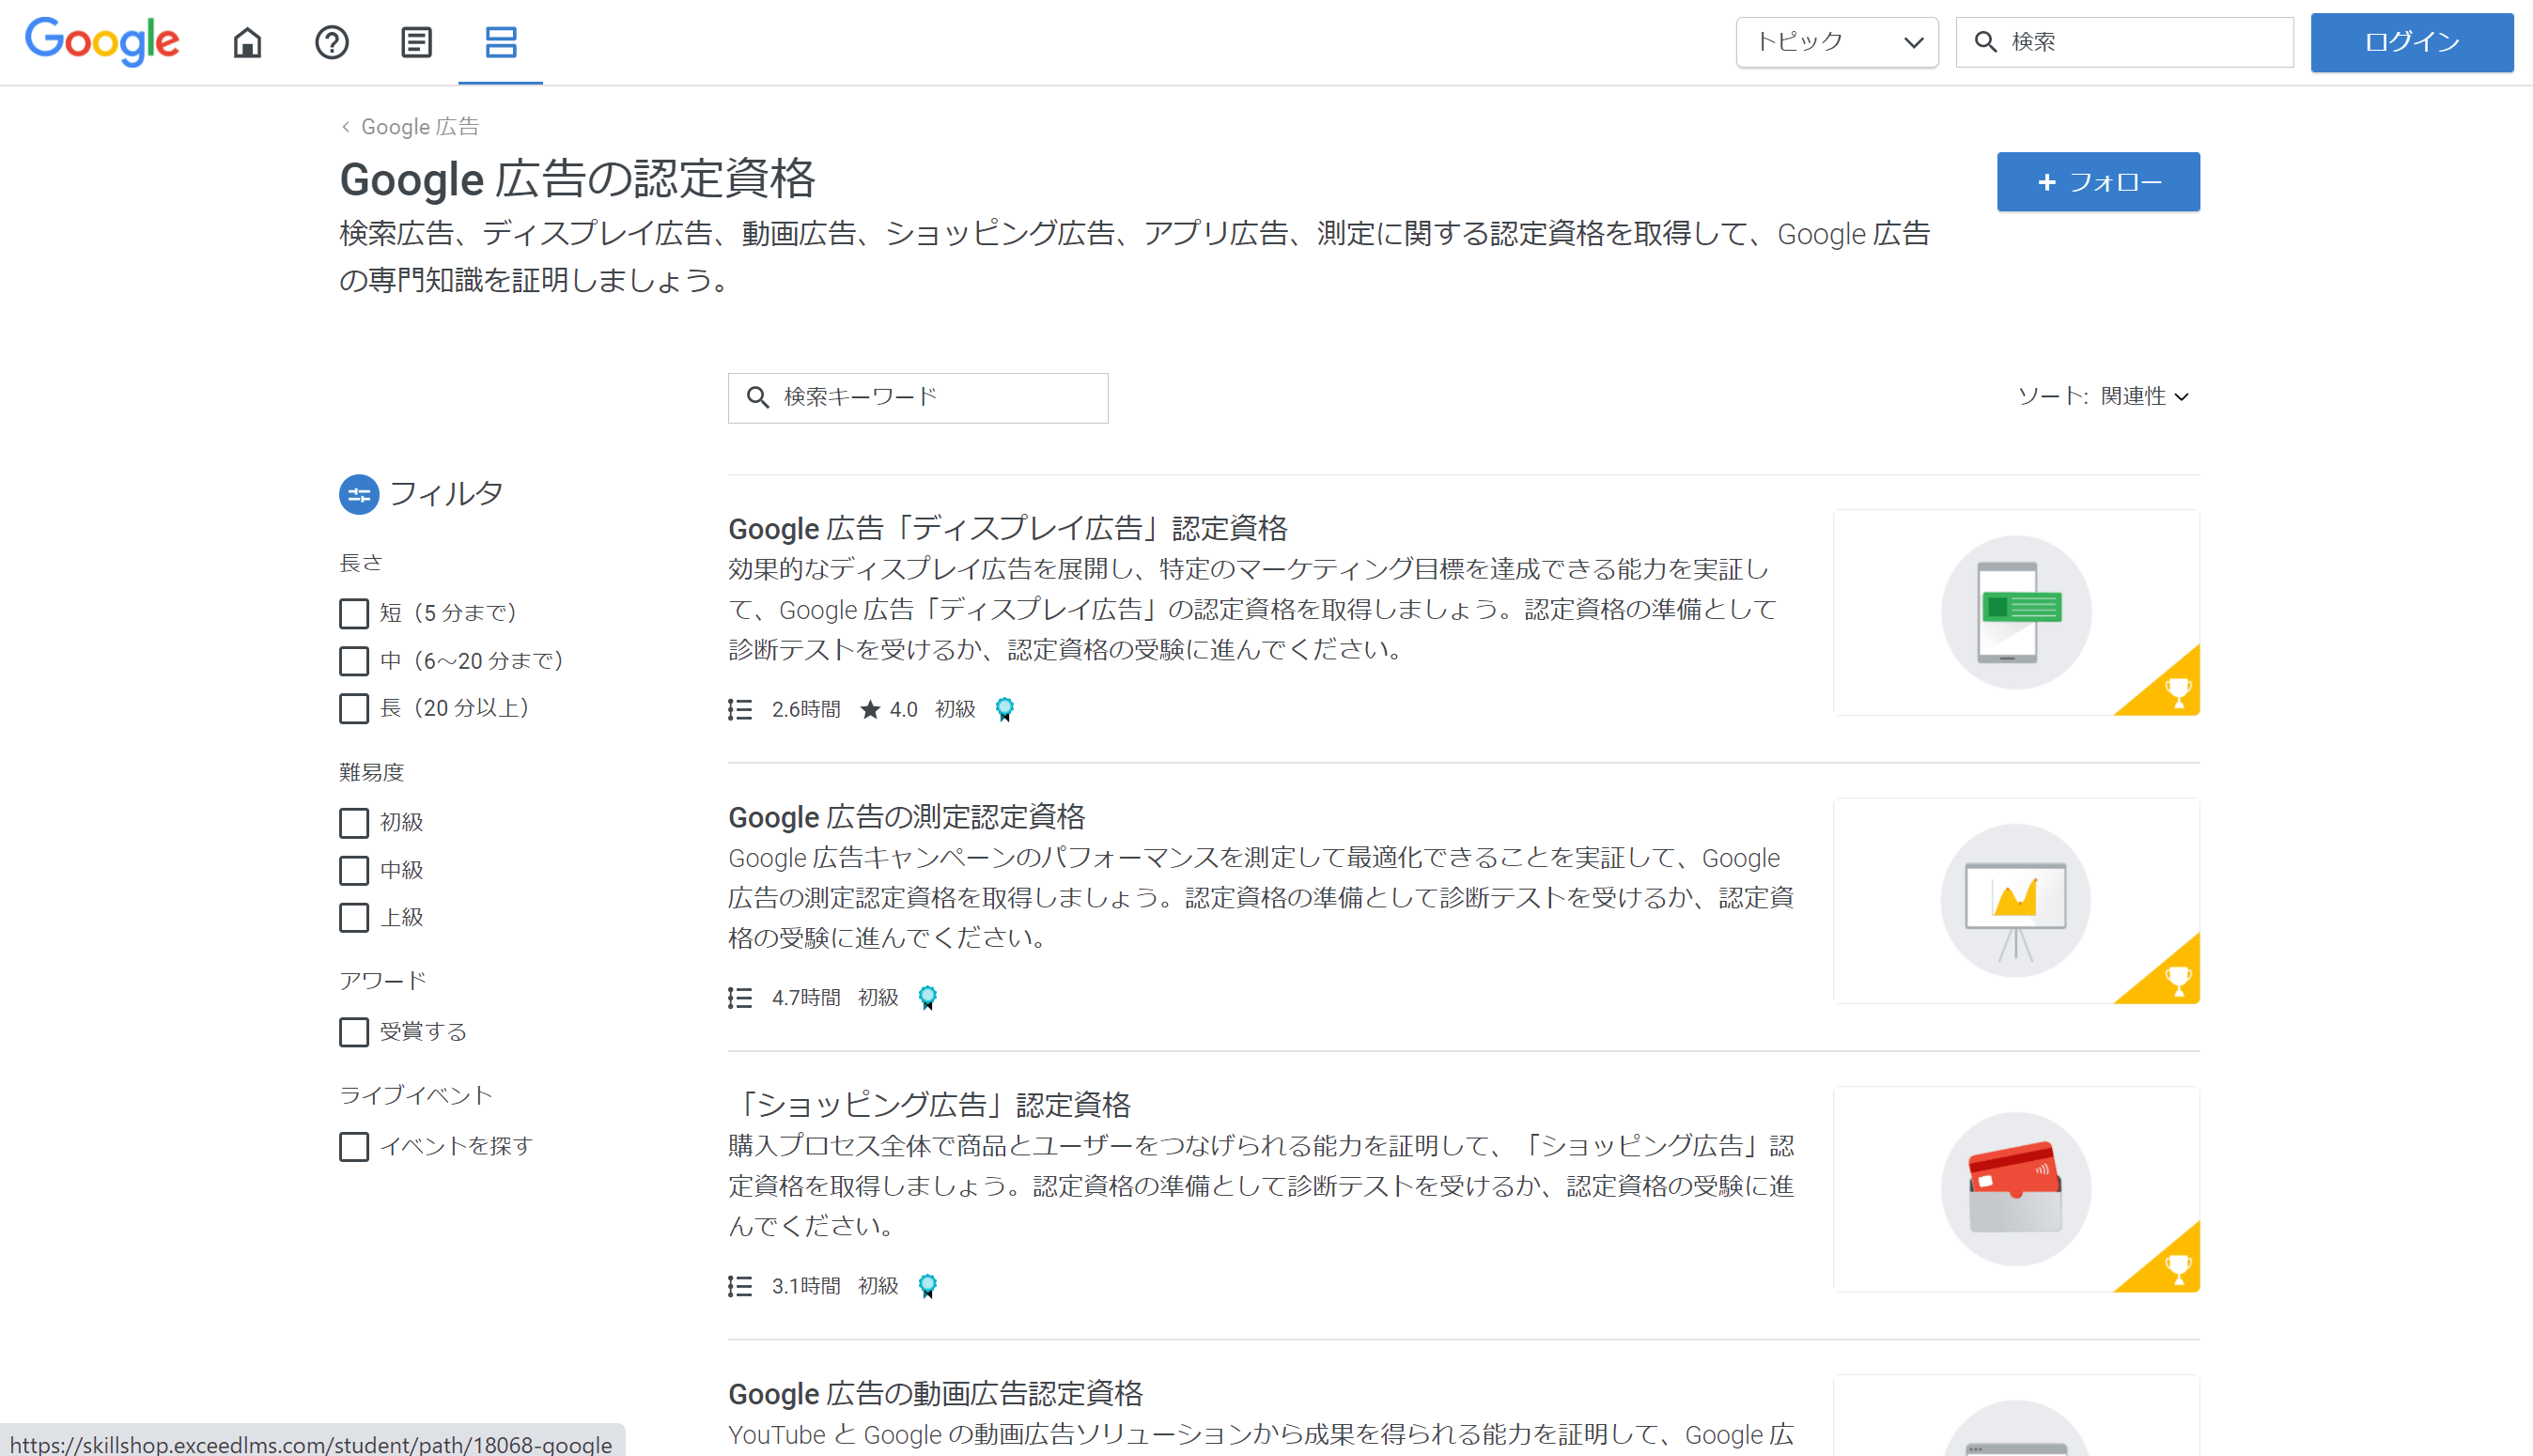
Task: Click the award badge beside ショッピング広告 duration
Action: (928, 1286)
